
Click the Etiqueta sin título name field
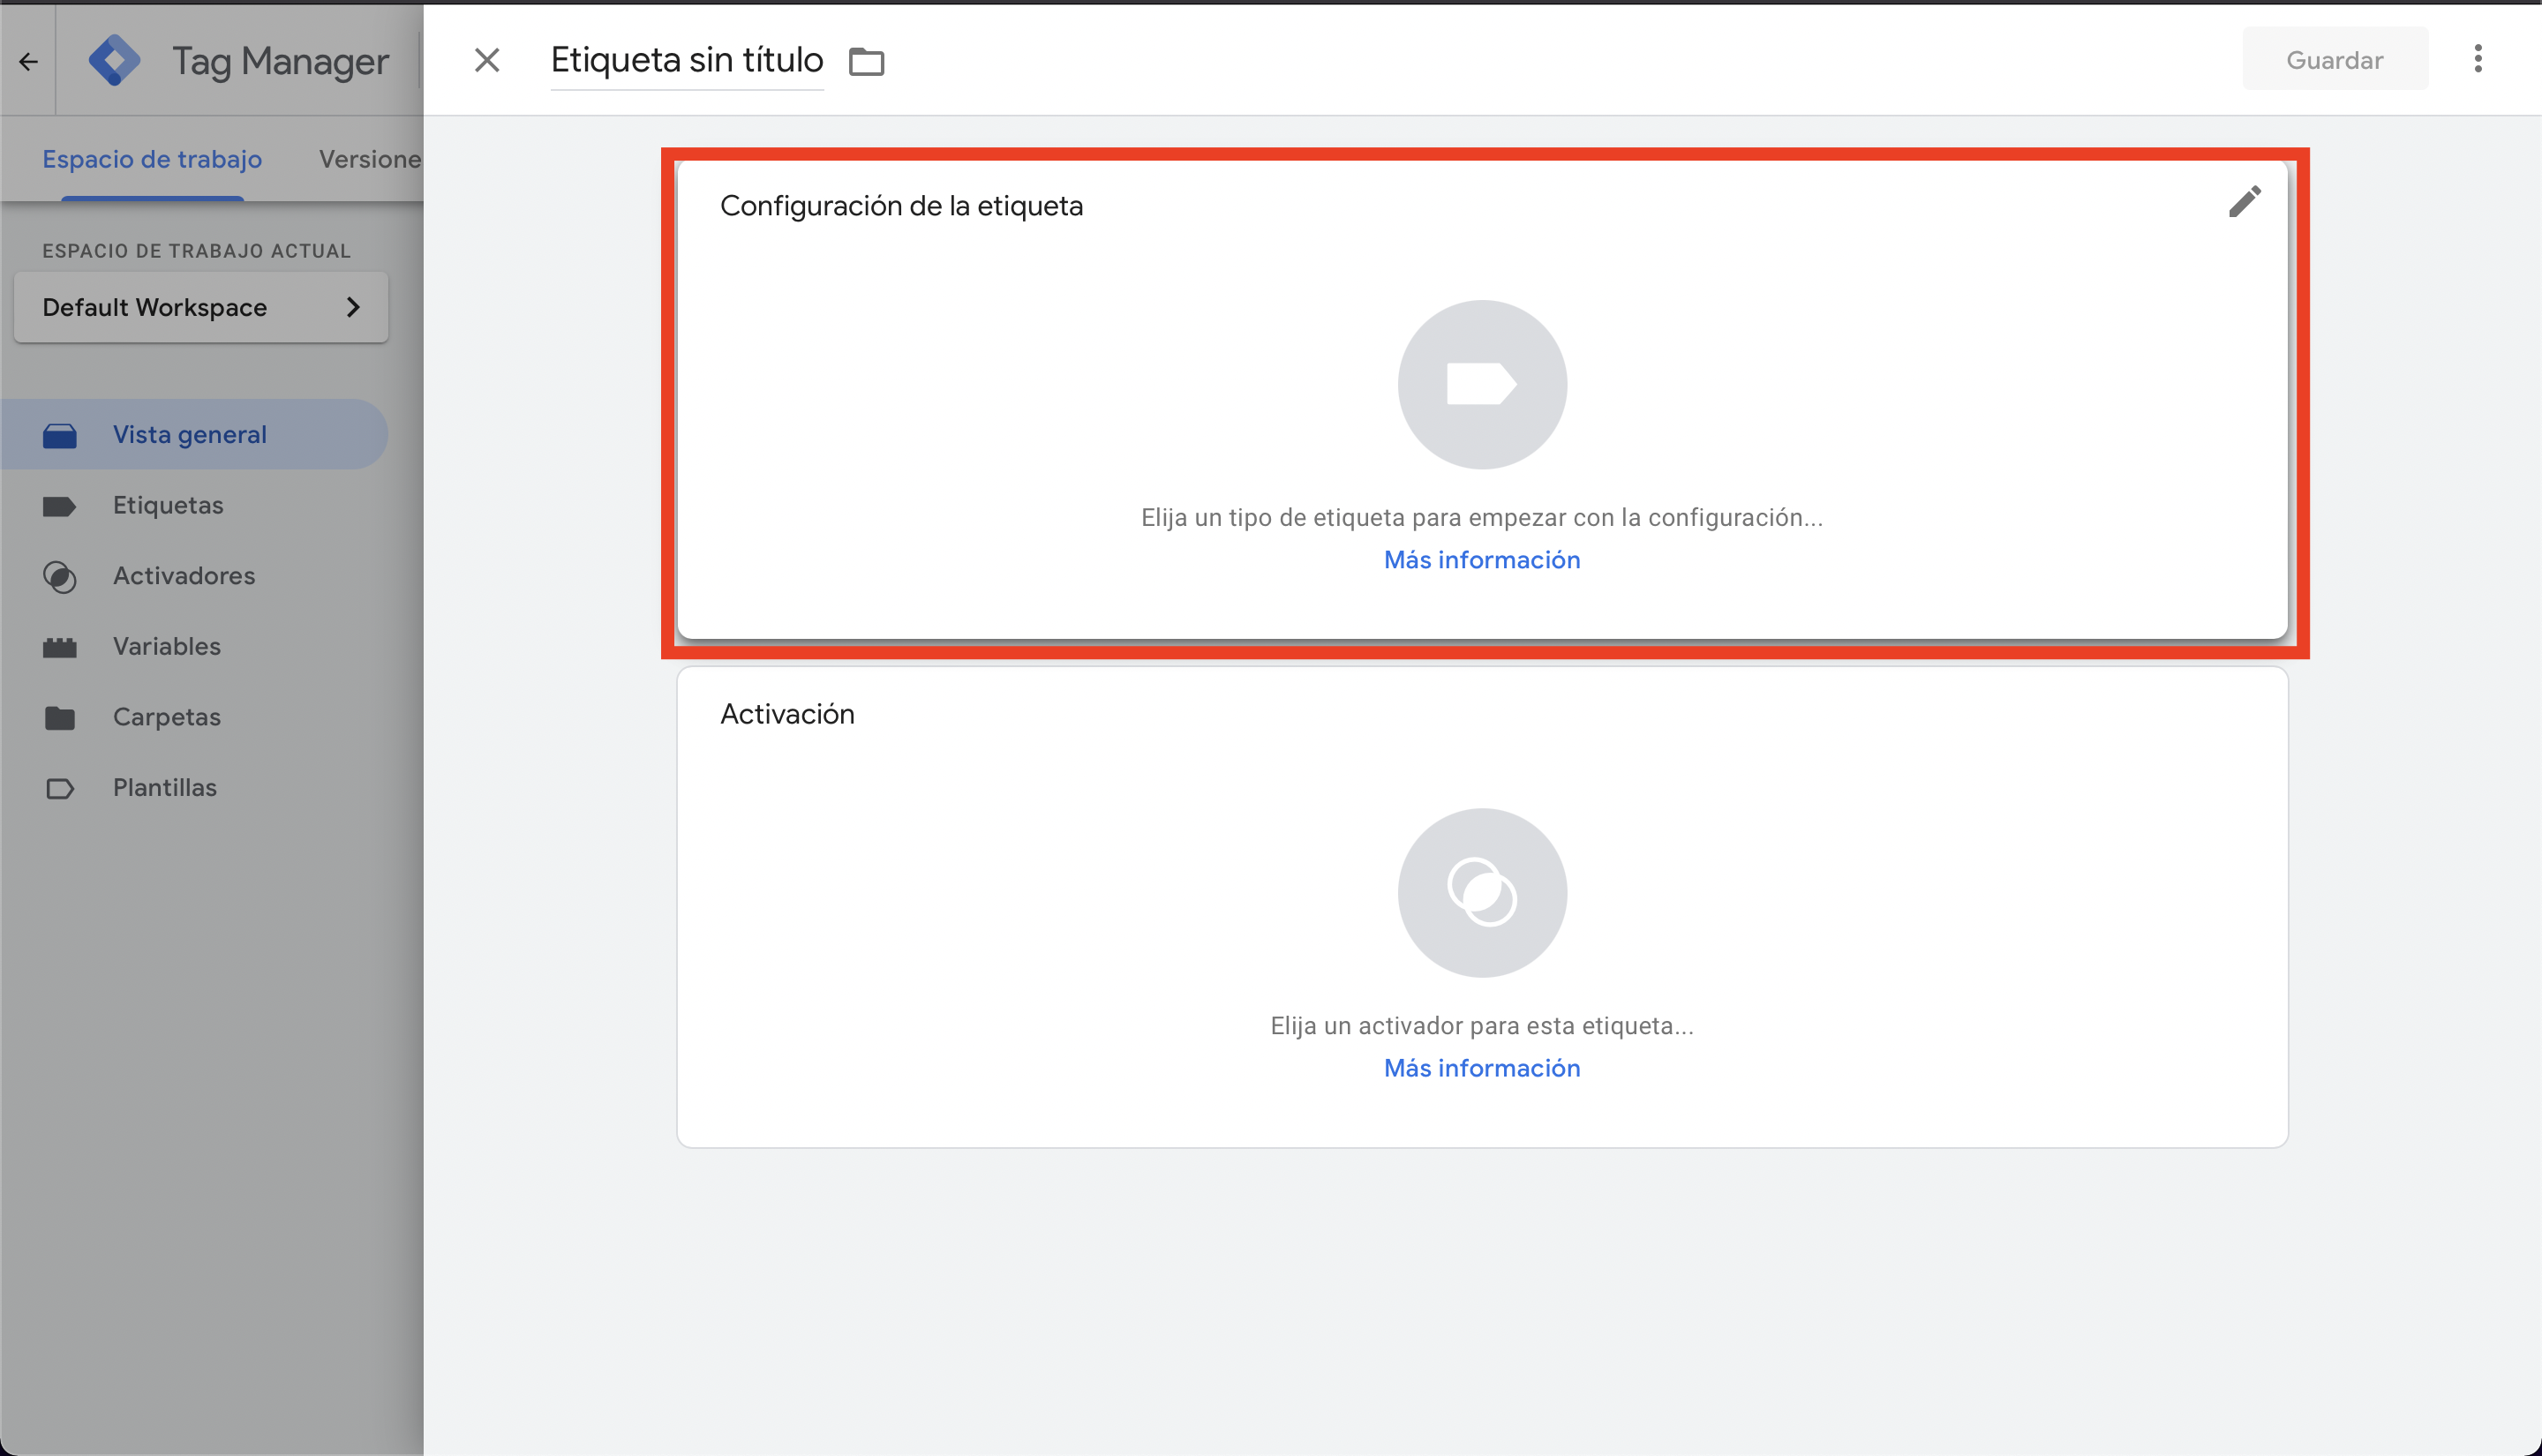tap(686, 61)
